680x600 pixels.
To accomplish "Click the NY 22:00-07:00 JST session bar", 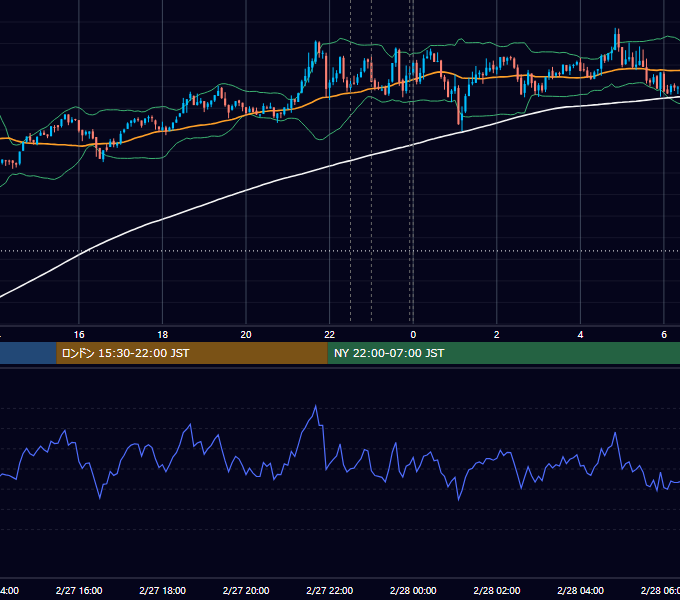I will click(503, 353).
